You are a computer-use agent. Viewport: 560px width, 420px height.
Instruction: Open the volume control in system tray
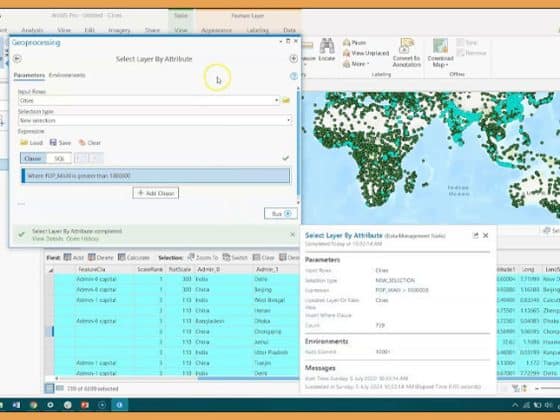(x=548, y=405)
